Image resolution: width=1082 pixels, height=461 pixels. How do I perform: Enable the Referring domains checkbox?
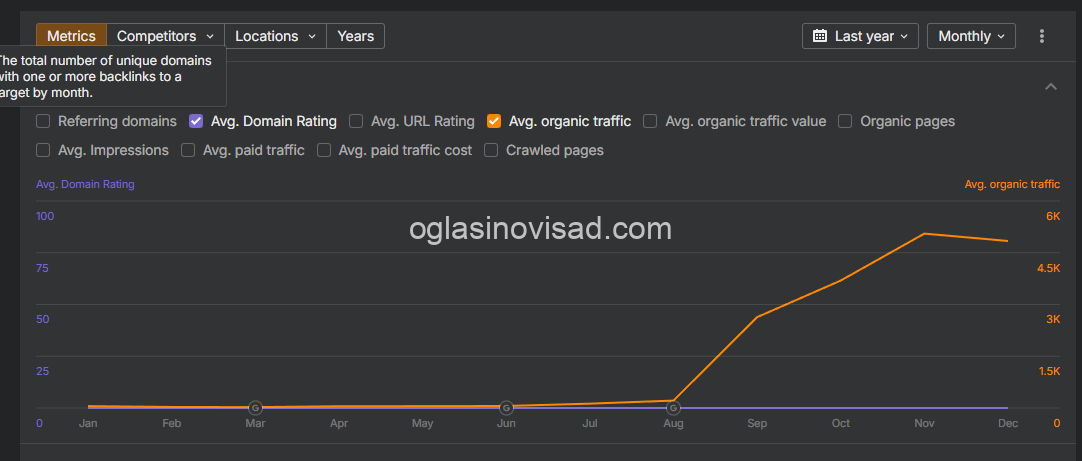tap(43, 121)
